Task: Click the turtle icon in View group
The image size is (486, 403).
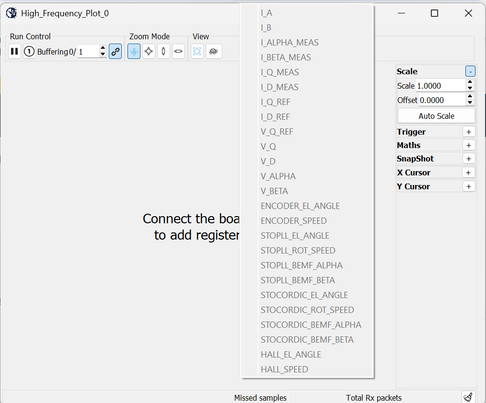Action: [213, 51]
